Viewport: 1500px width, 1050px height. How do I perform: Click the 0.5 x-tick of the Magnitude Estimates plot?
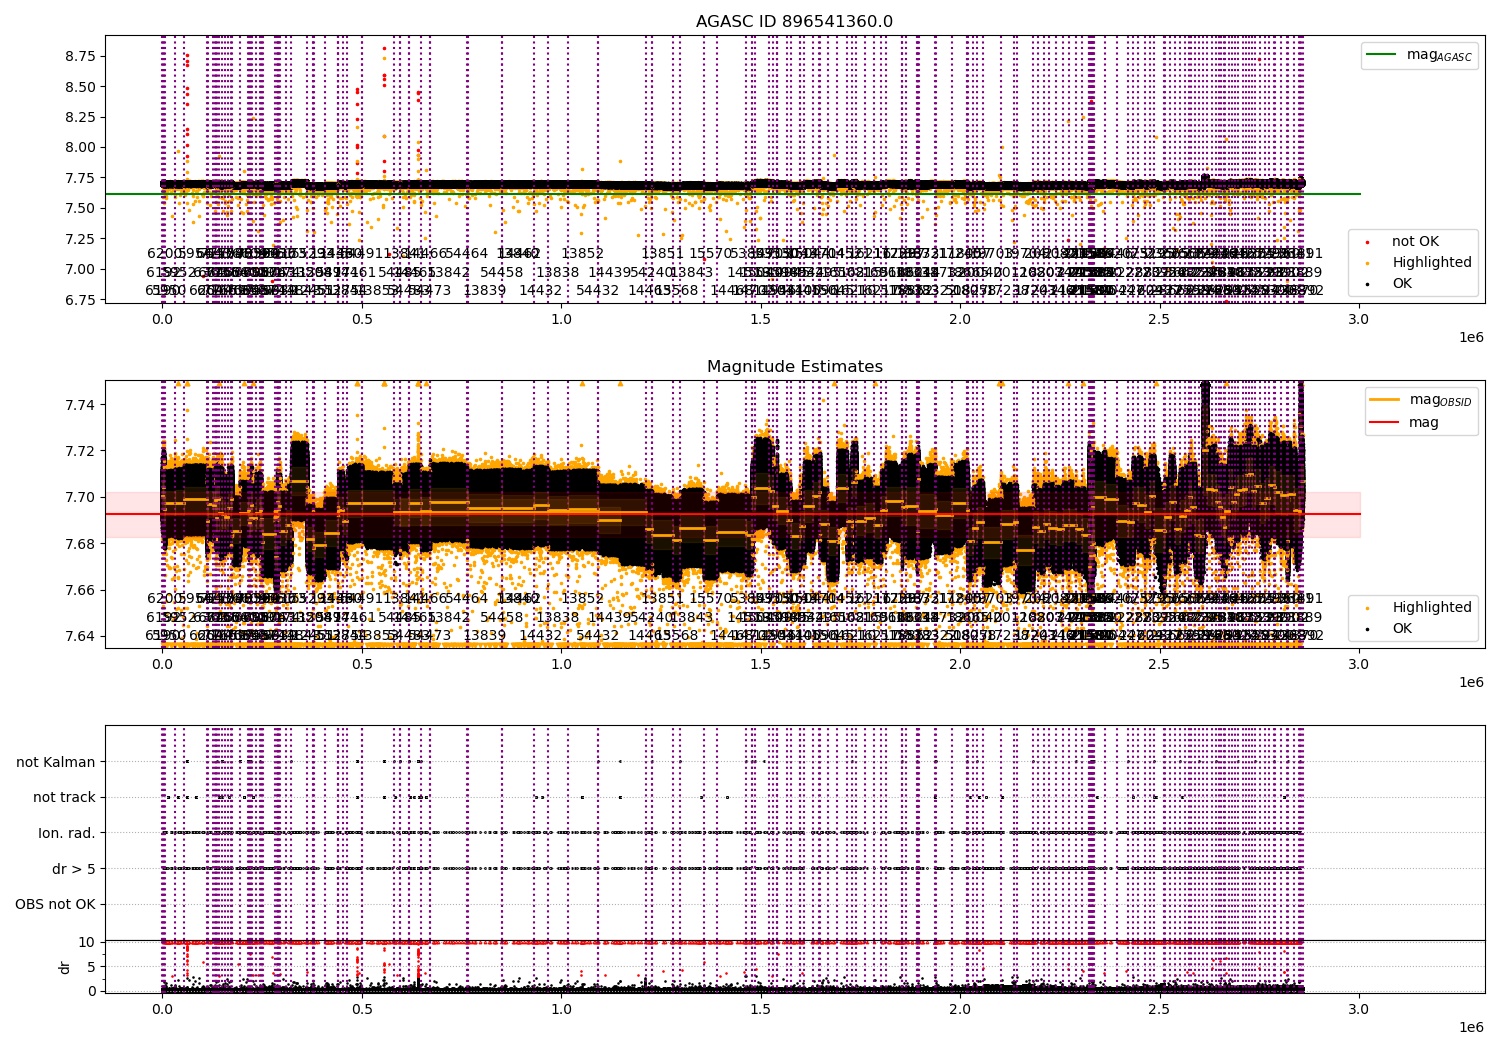point(362,665)
